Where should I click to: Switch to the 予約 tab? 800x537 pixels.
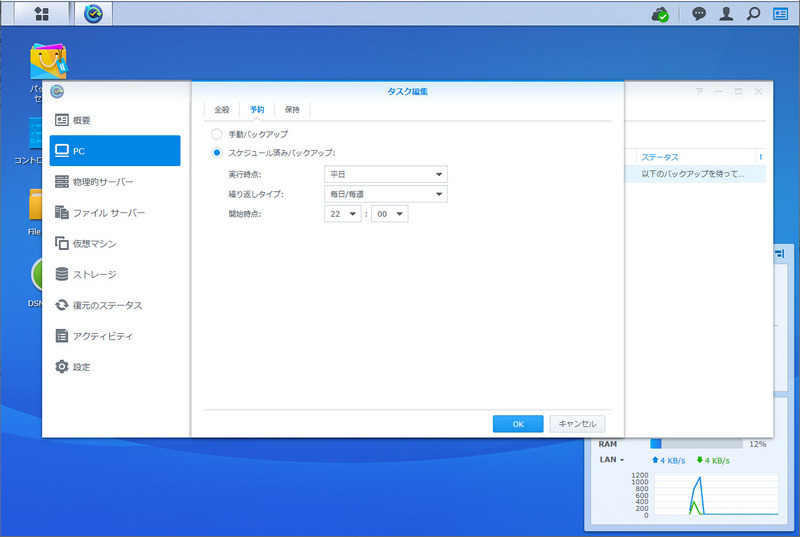pos(257,110)
